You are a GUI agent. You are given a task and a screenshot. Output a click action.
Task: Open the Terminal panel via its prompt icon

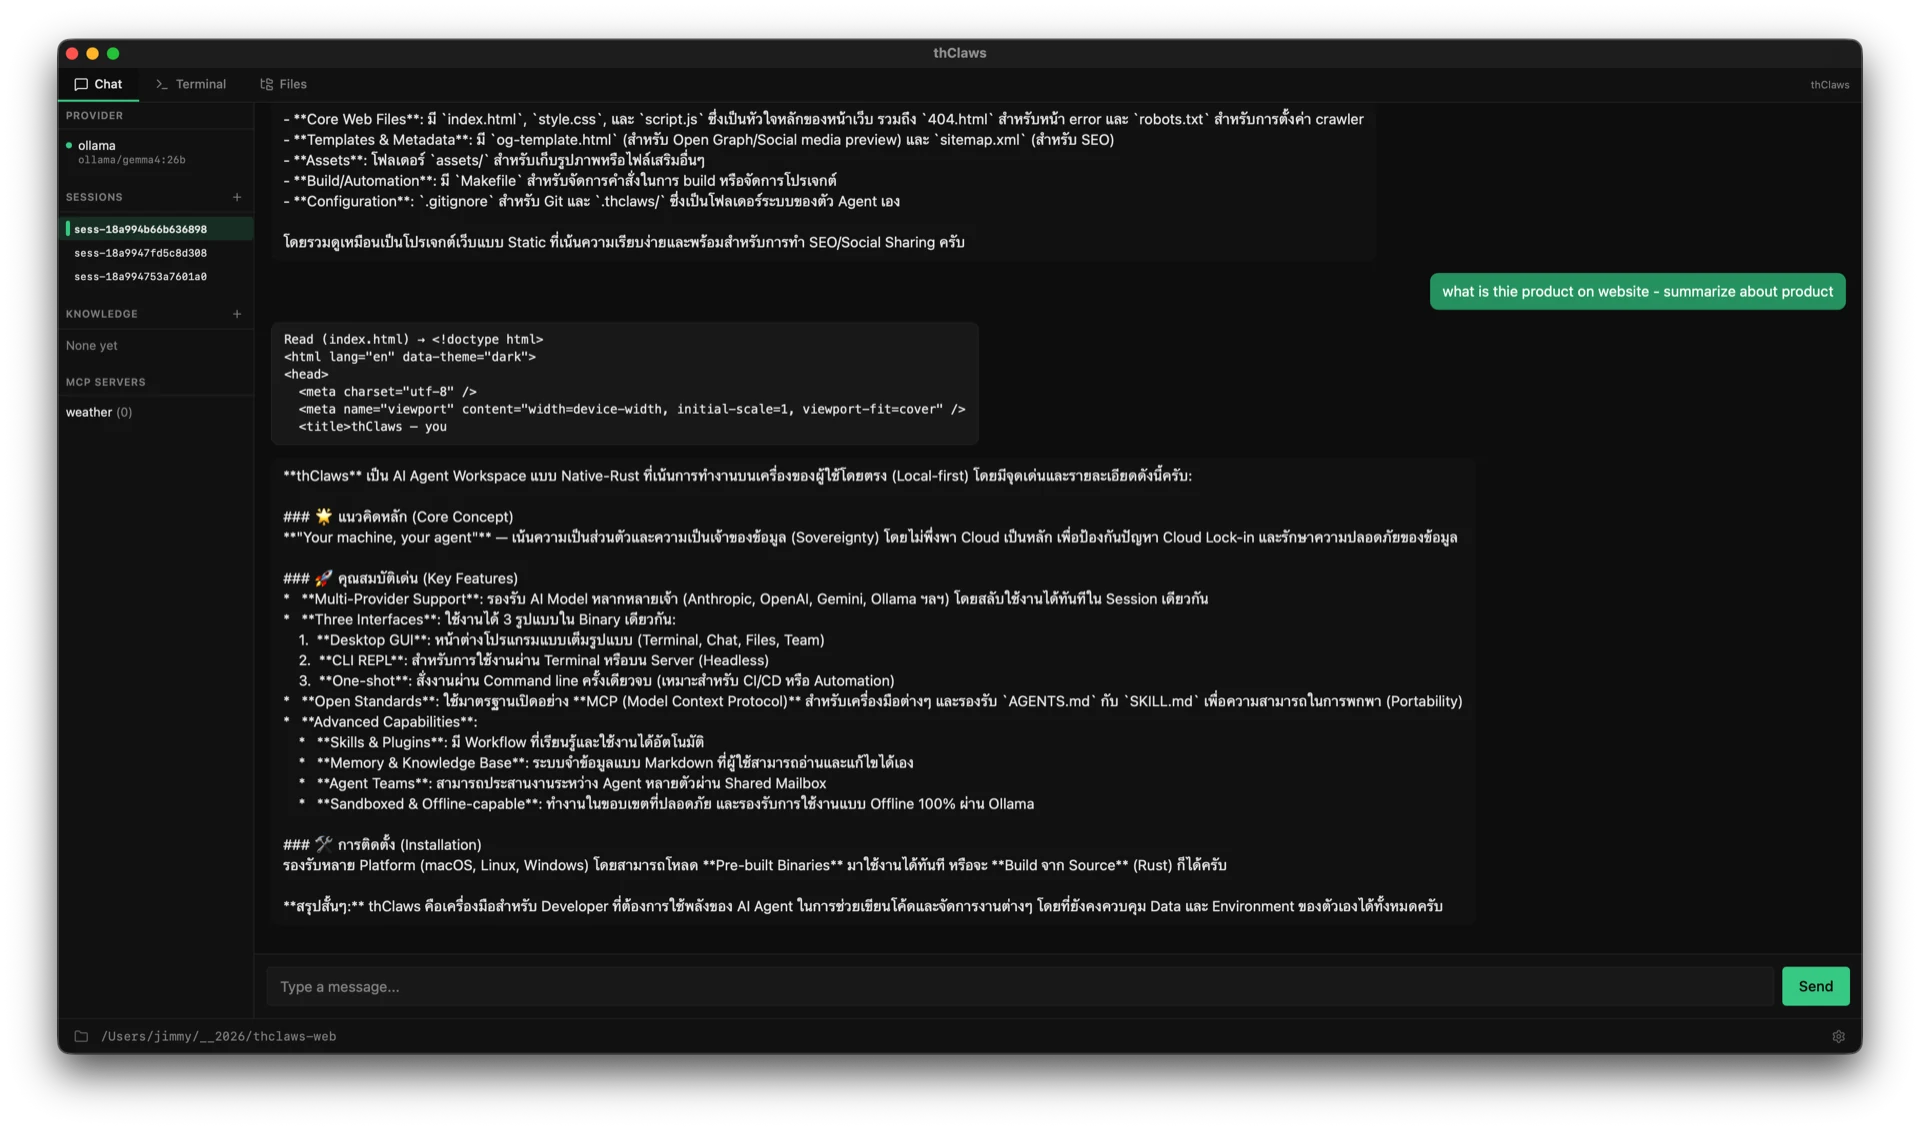coord(160,84)
